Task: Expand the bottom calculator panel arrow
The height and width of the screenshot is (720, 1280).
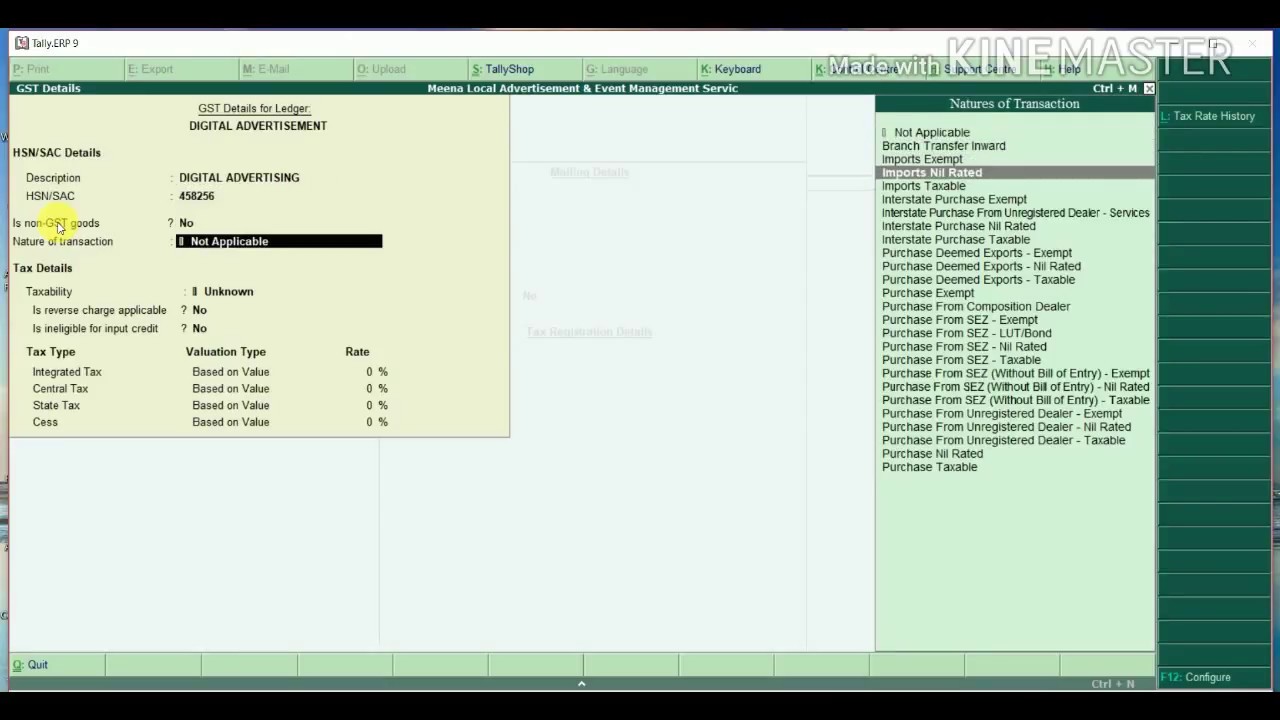Action: coord(581,684)
